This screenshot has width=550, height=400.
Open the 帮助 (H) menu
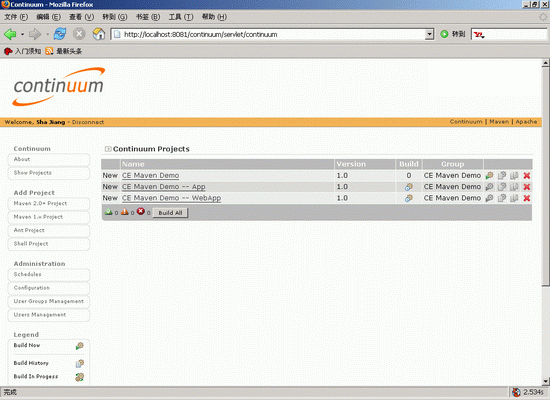point(214,17)
